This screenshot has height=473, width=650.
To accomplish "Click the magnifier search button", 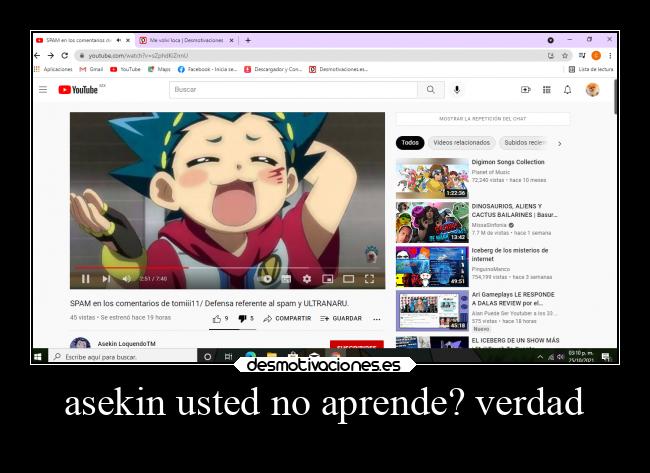I will point(431,90).
